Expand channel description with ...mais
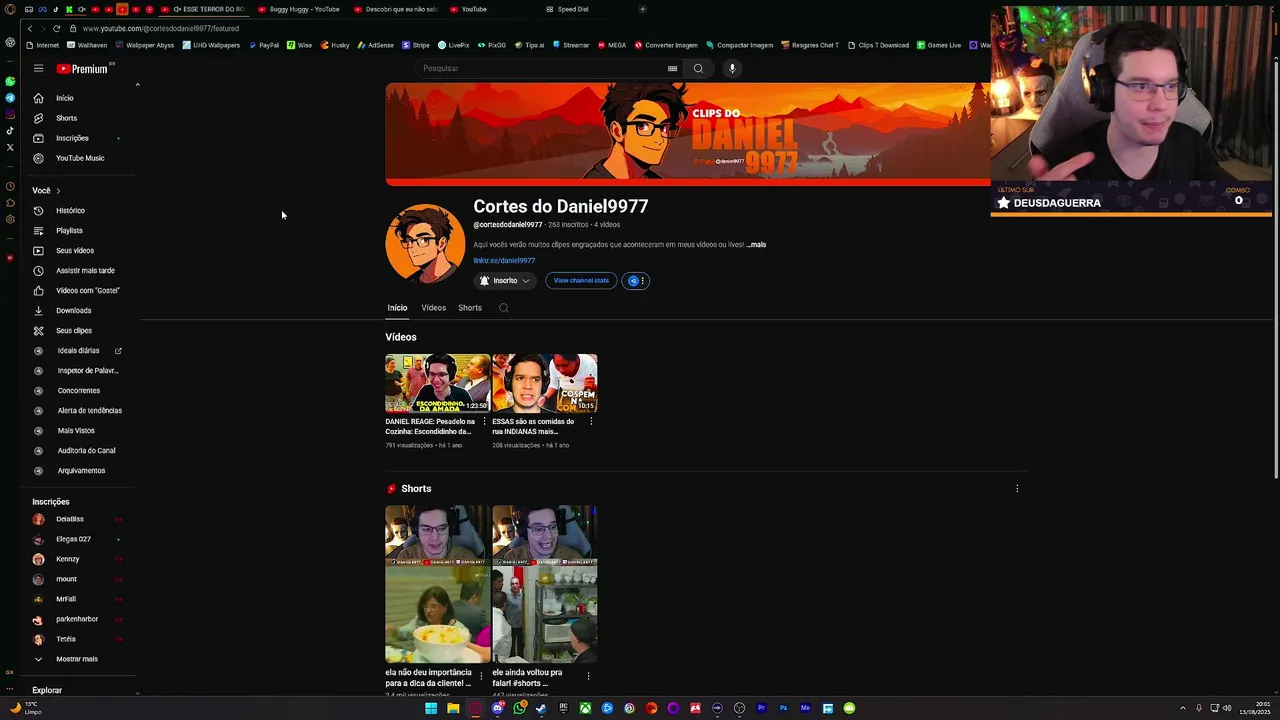 point(756,245)
